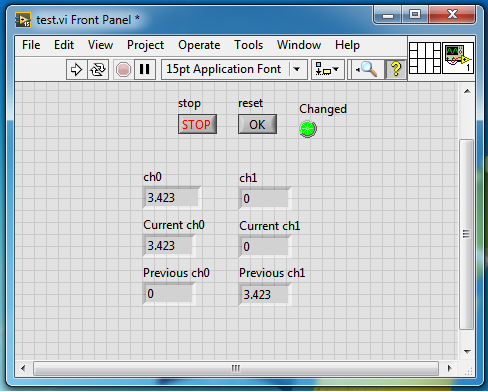Click the Previous ch1 value field
Image resolution: width=488 pixels, height=392 pixels.
(265, 295)
